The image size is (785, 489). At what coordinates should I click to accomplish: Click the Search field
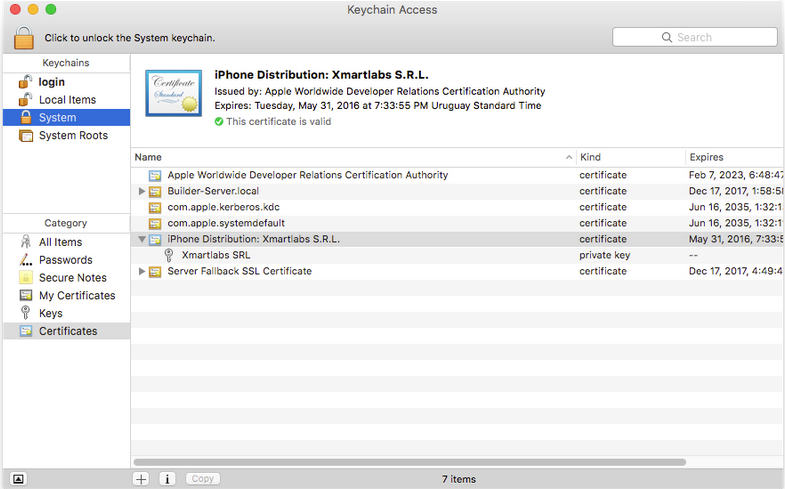[695, 37]
